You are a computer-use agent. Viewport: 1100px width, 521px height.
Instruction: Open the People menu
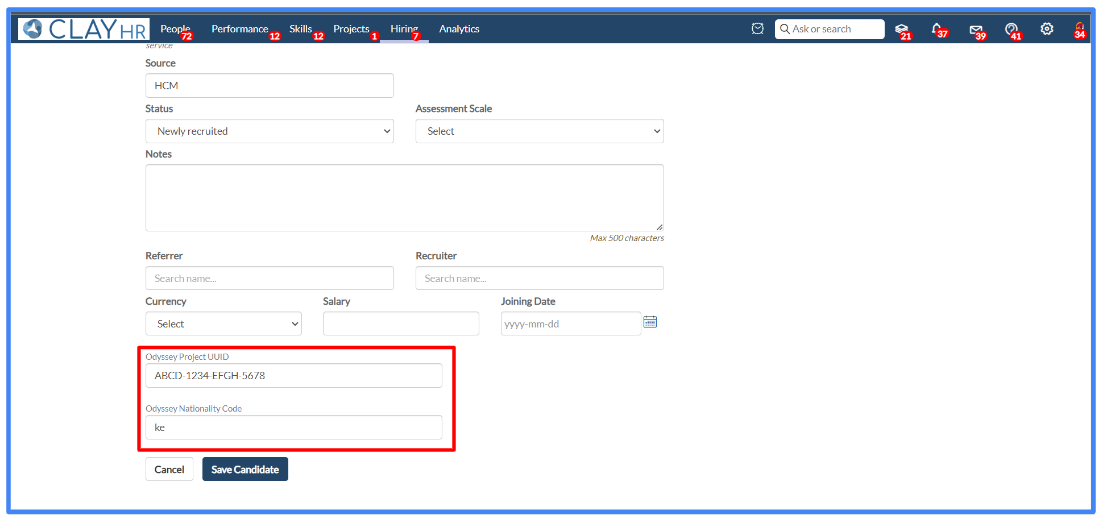[175, 29]
